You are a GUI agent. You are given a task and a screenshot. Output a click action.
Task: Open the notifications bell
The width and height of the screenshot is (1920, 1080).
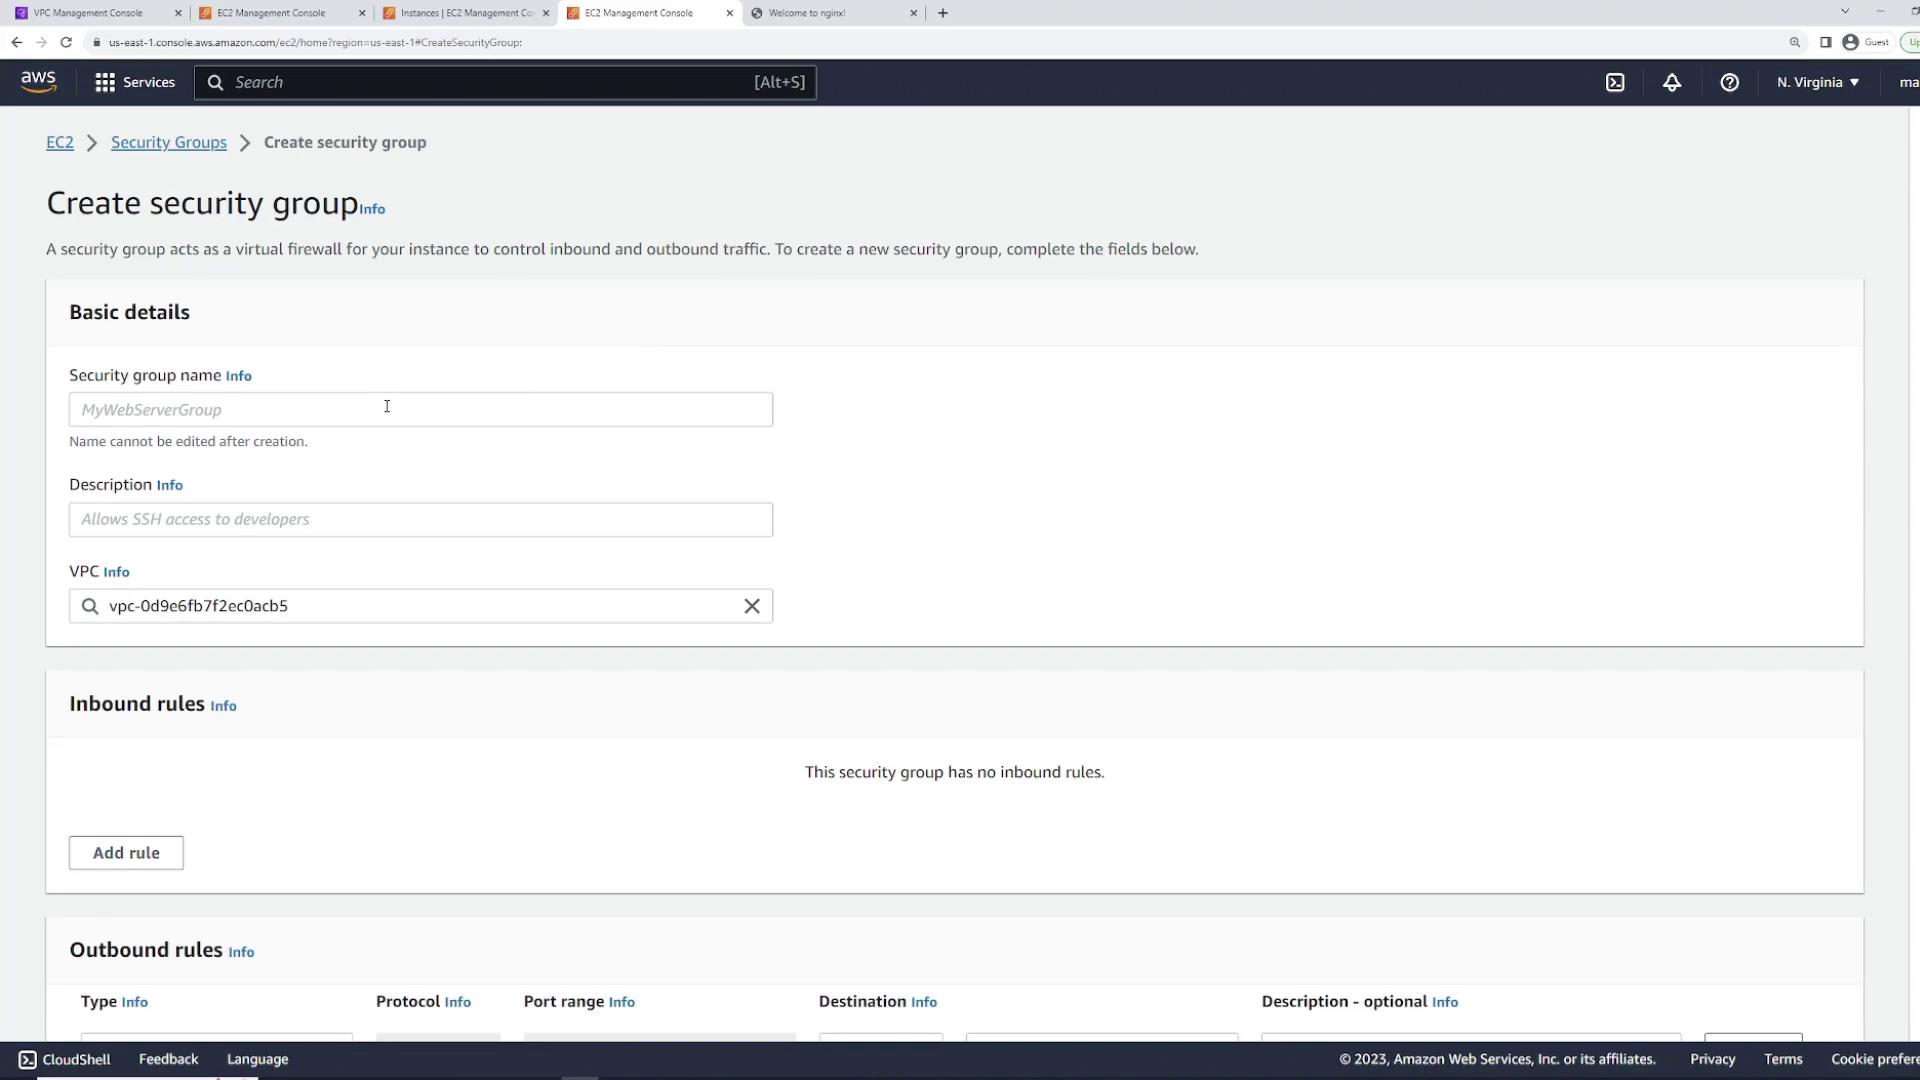click(x=1672, y=82)
